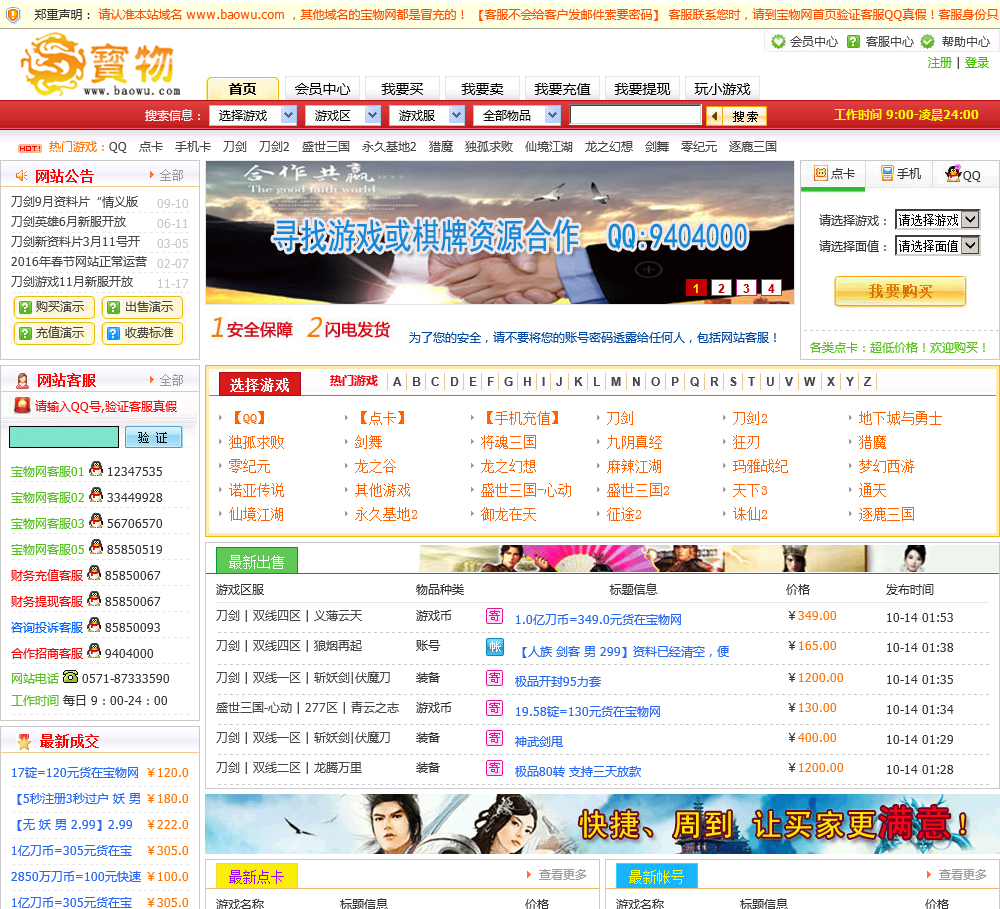Select 地下城与勇士 in game list
1000x909 pixels.
[900, 418]
